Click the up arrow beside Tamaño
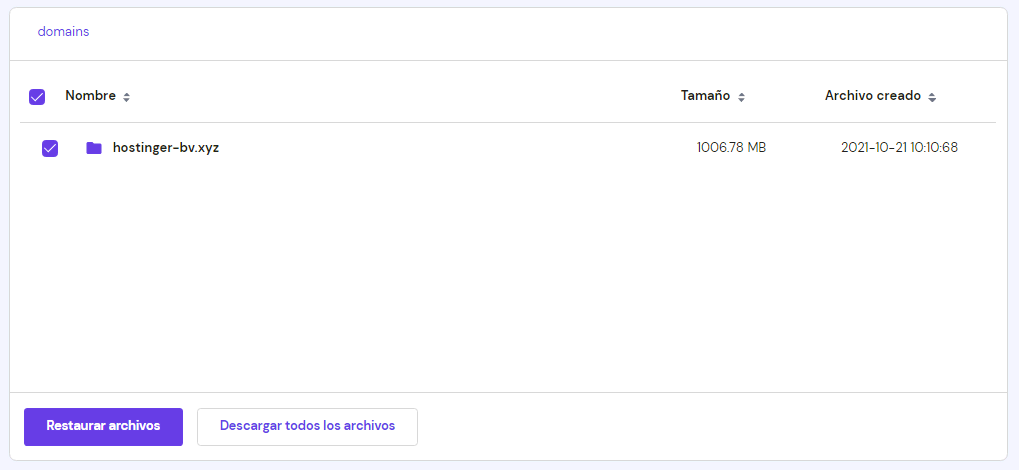This screenshot has height=470, width=1019. (741, 94)
